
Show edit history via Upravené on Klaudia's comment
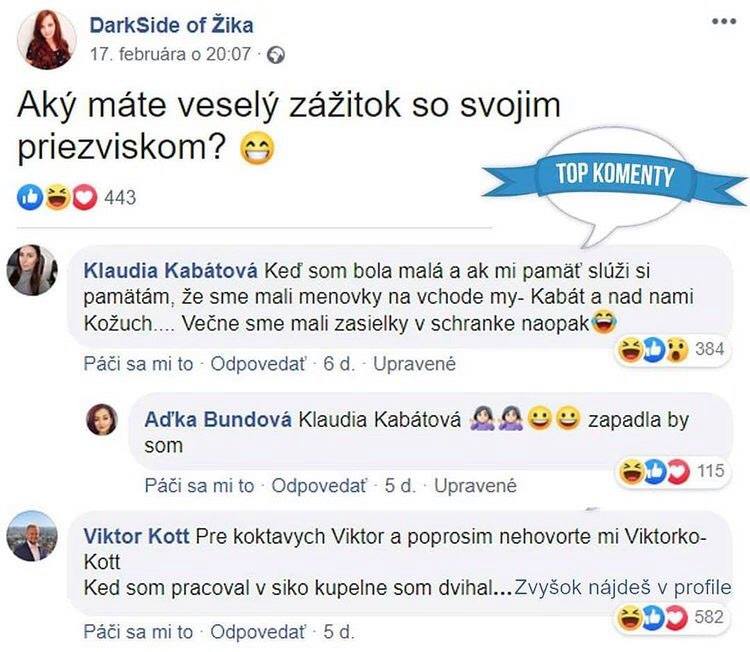click(x=414, y=364)
